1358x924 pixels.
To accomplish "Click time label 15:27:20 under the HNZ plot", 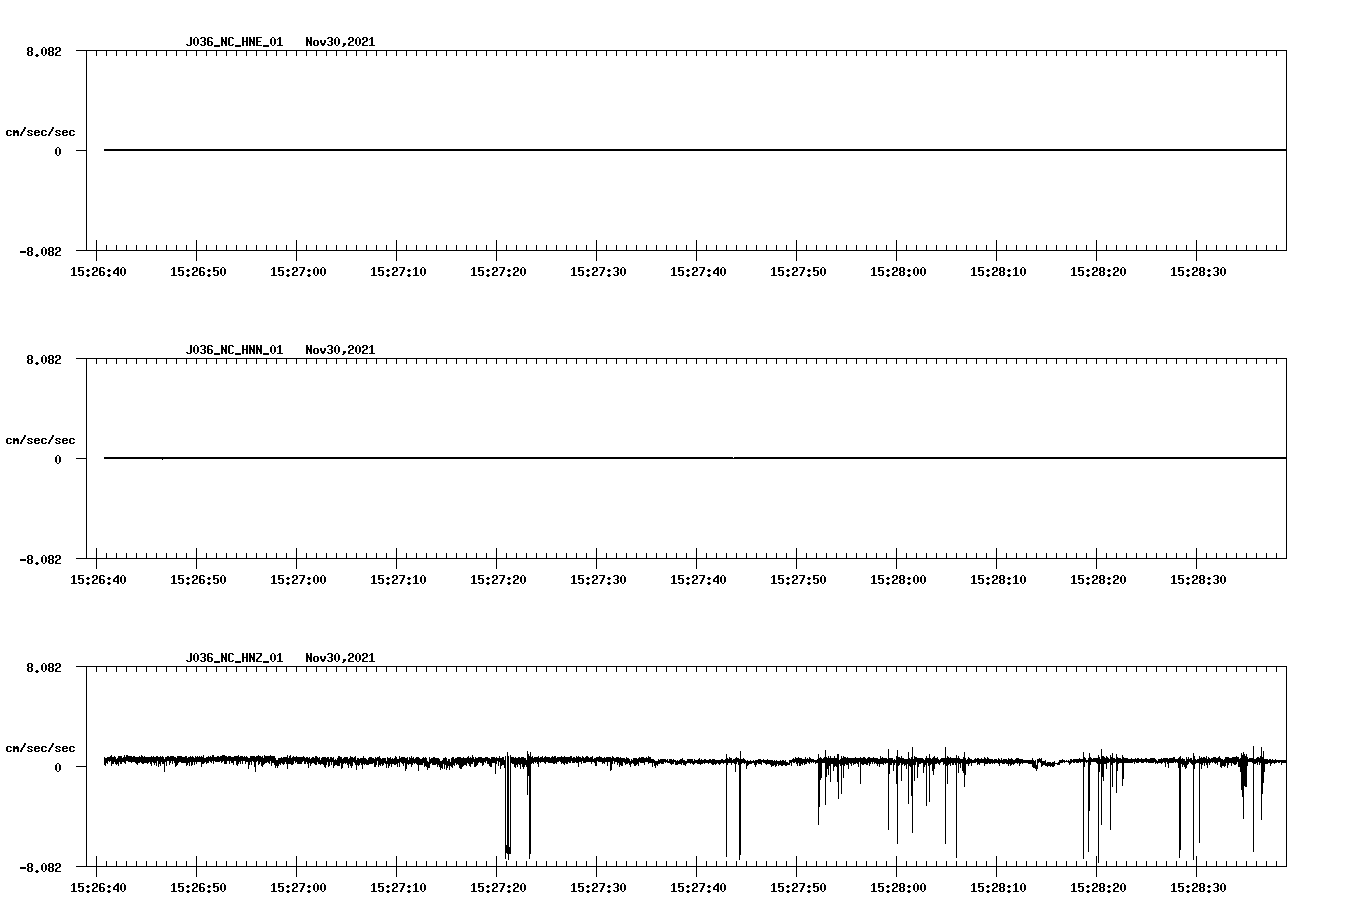I will (498, 888).
